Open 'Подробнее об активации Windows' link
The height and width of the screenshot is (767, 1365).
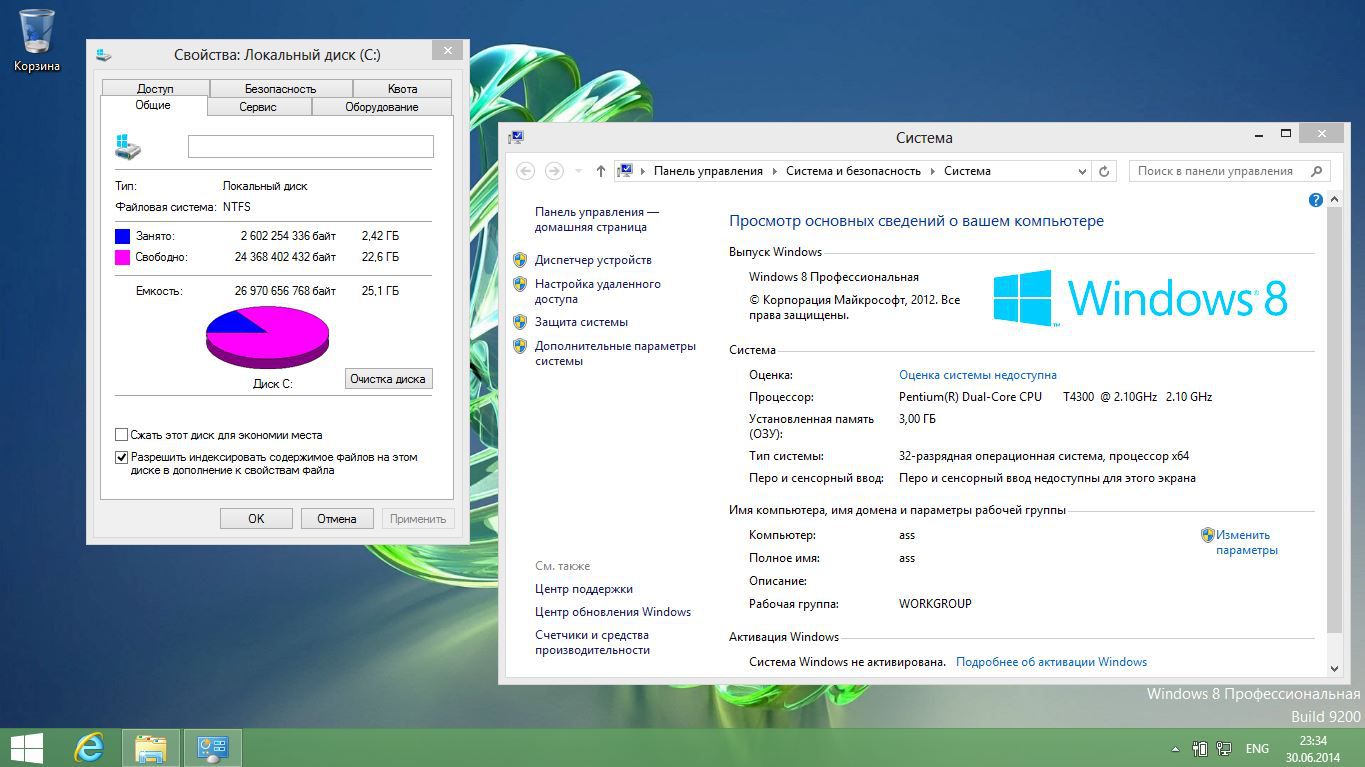(x=1051, y=662)
